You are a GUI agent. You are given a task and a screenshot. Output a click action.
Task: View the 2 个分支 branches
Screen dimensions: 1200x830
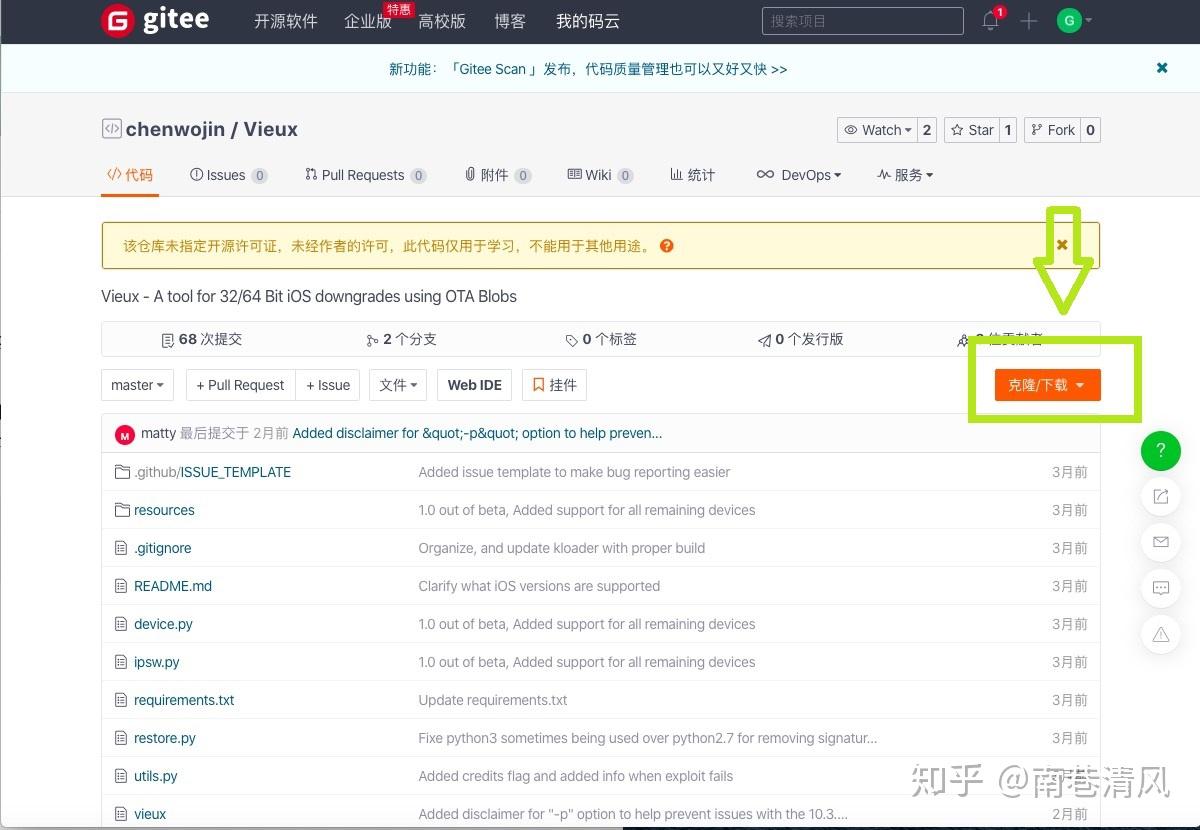401,339
